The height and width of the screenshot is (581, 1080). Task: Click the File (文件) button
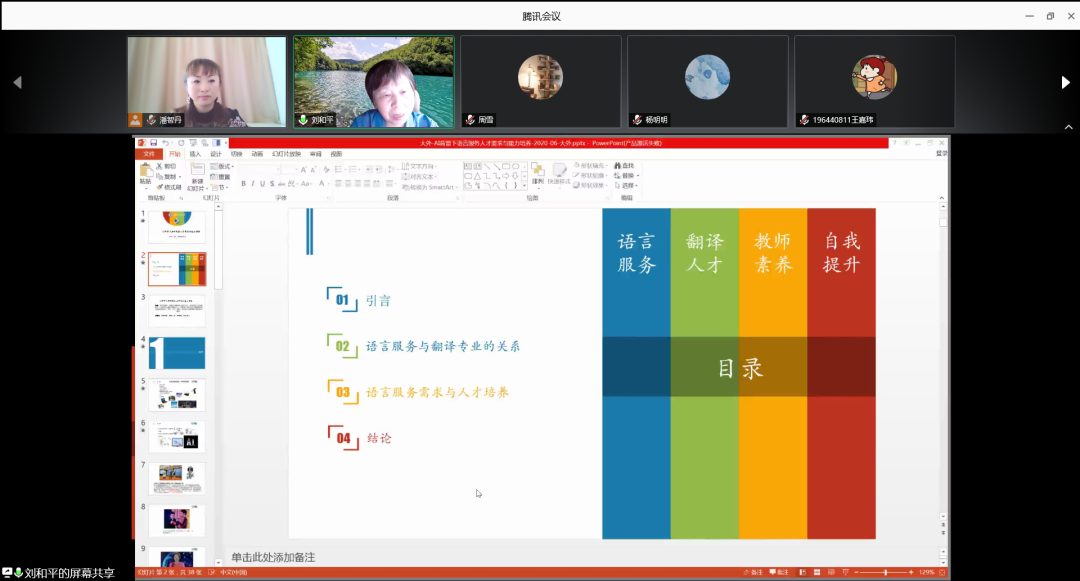pos(149,154)
